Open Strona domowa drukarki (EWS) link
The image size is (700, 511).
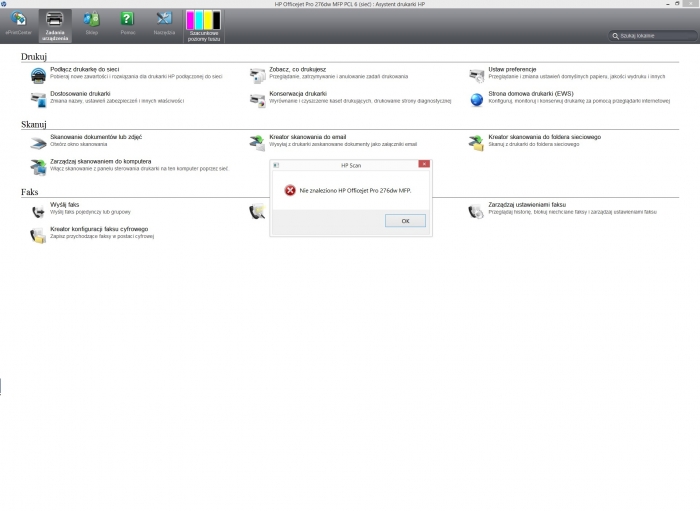(x=531, y=94)
